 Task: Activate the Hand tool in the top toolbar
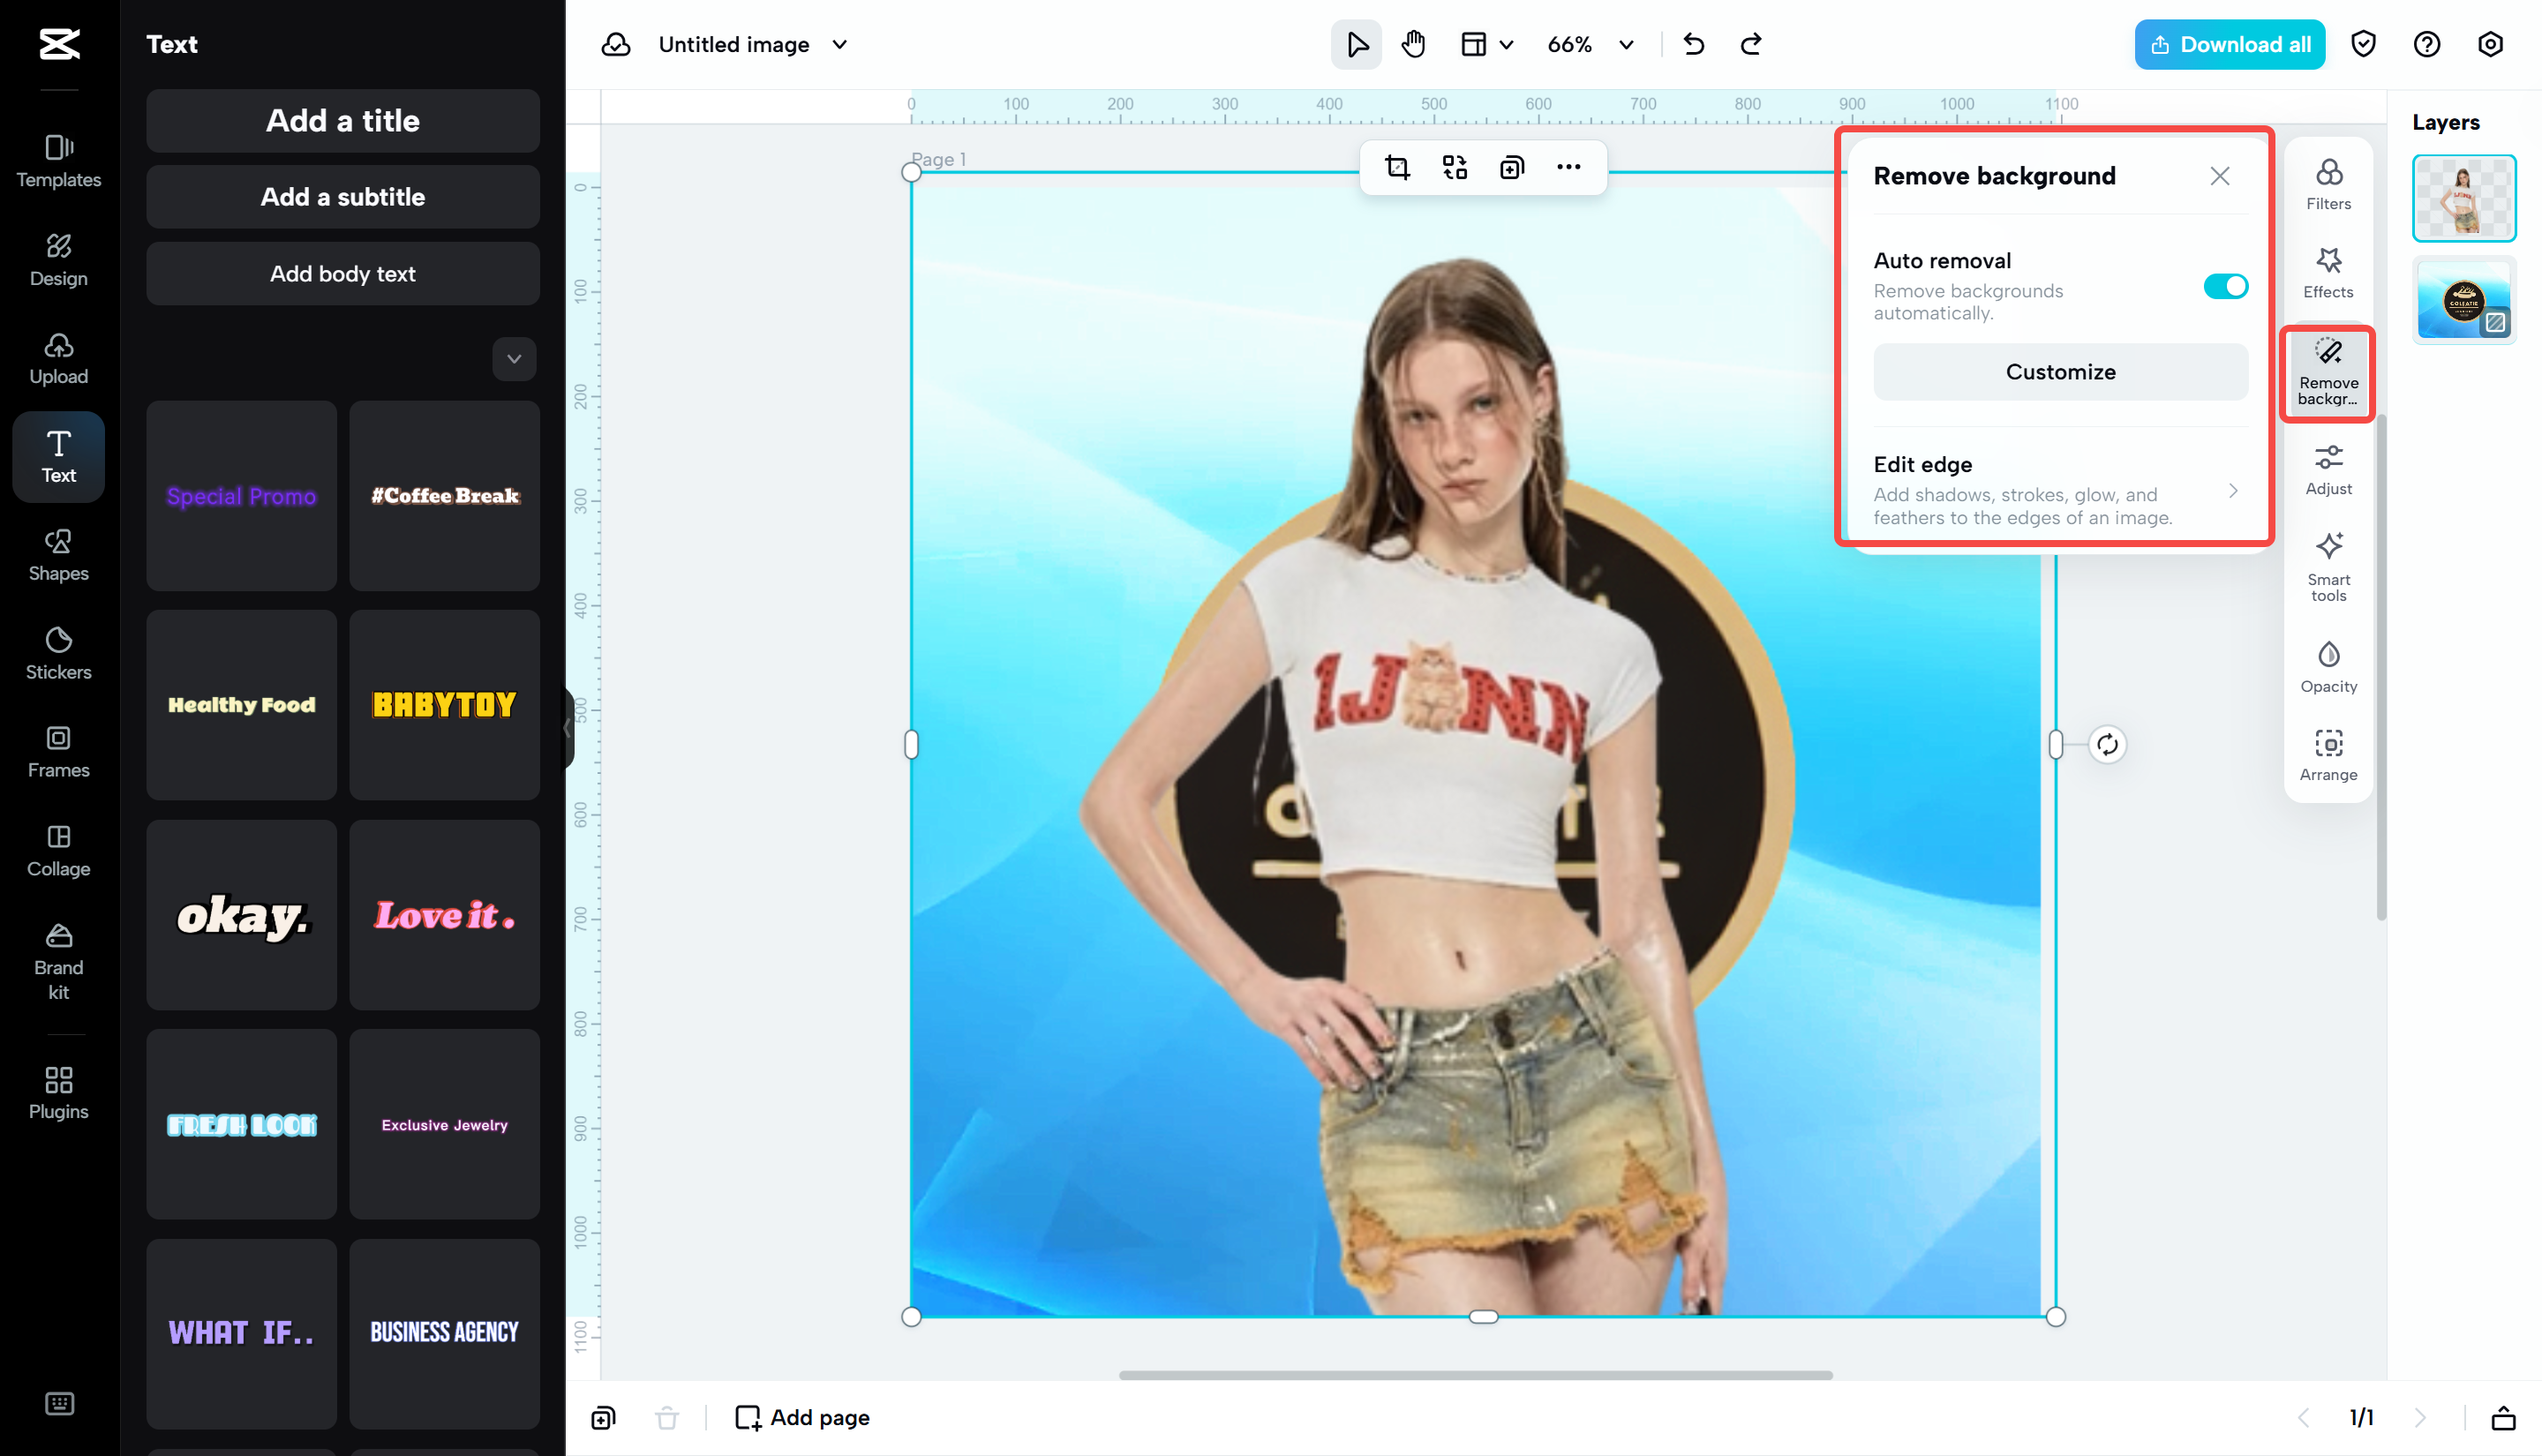click(x=1413, y=44)
